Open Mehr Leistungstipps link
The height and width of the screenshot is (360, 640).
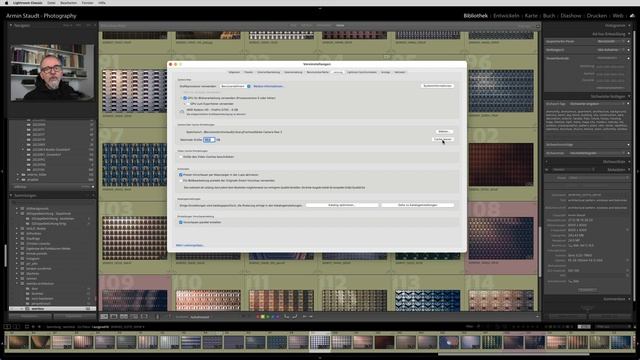click(189, 245)
